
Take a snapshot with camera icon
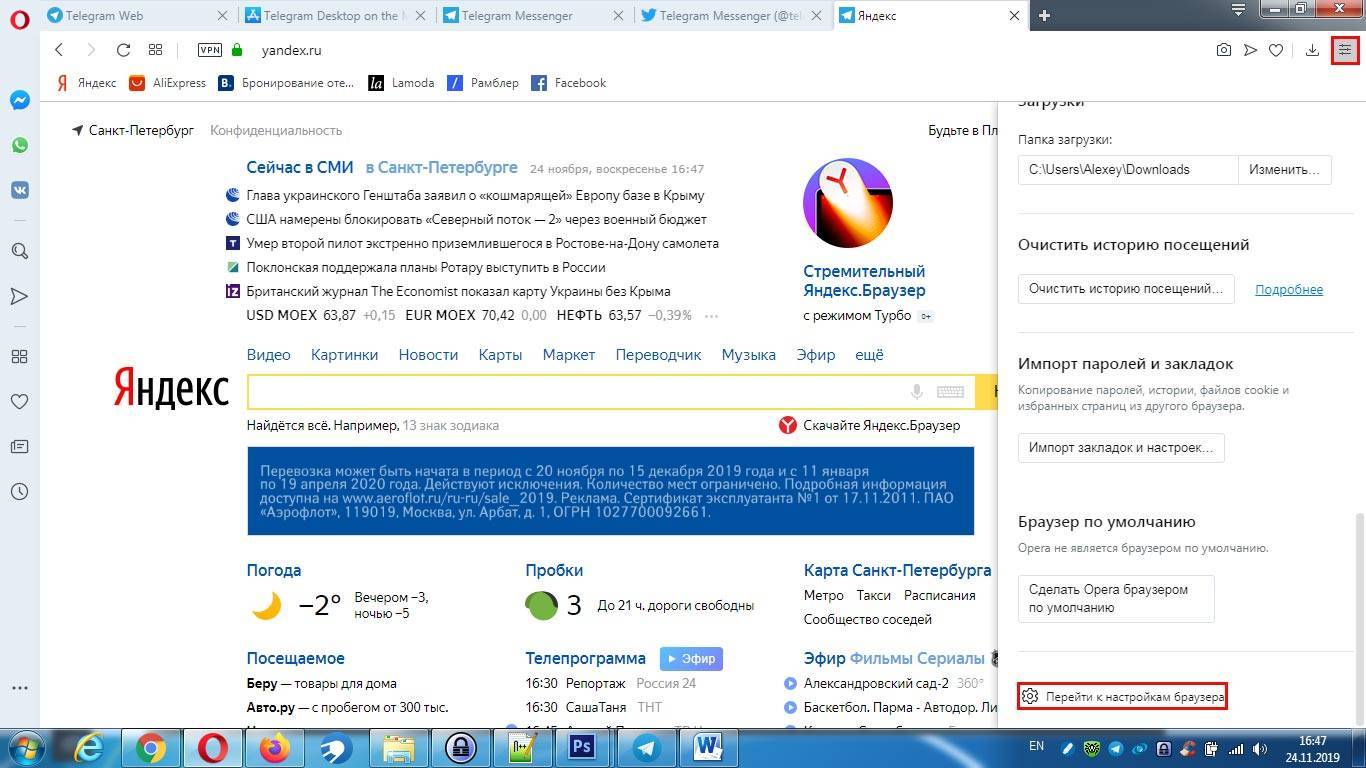click(1223, 50)
